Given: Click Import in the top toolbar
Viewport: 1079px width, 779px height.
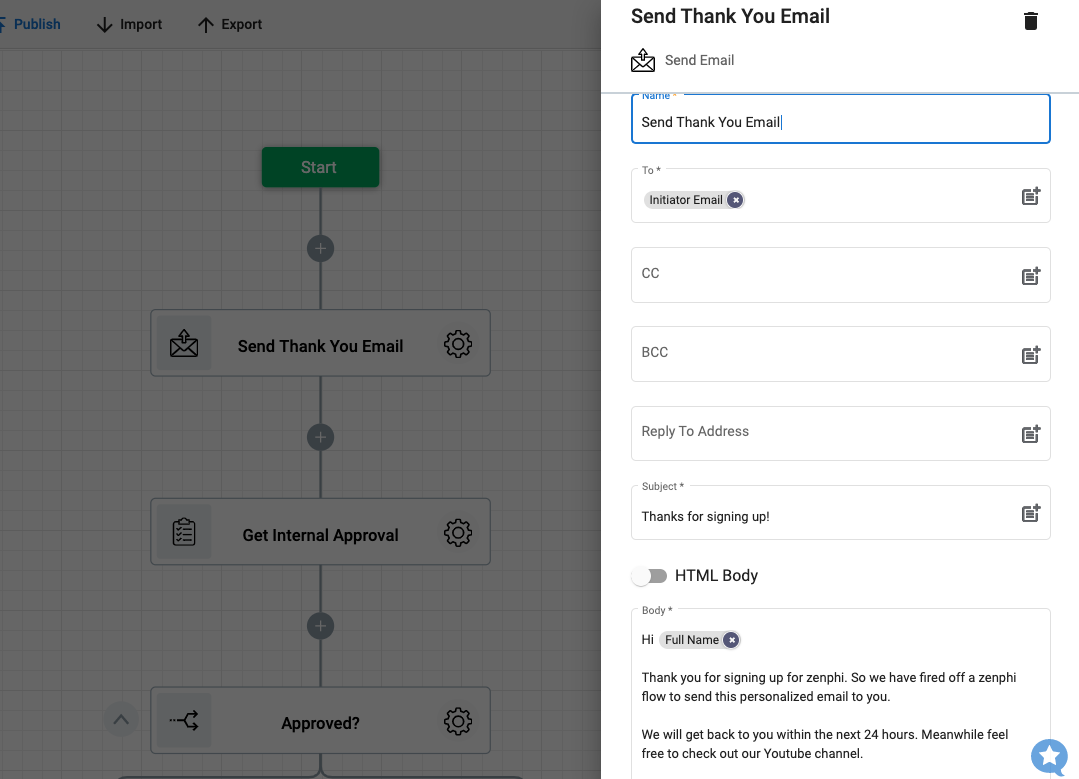Looking at the screenshot, I should coord(129,25).
